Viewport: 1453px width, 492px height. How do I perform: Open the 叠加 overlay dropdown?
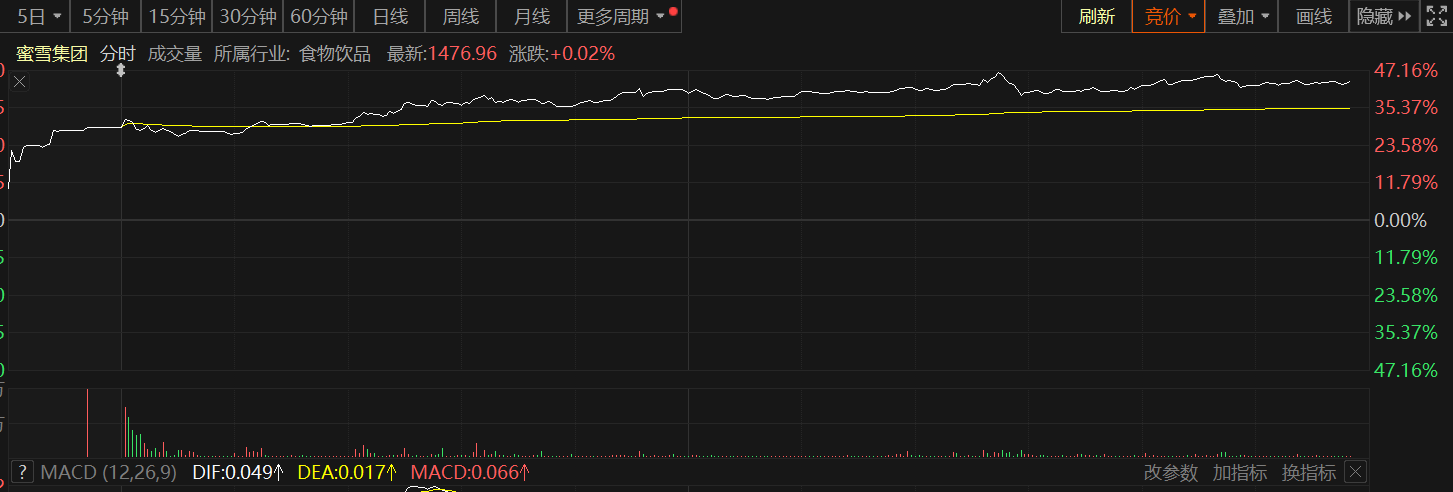tap(1243, 16)
